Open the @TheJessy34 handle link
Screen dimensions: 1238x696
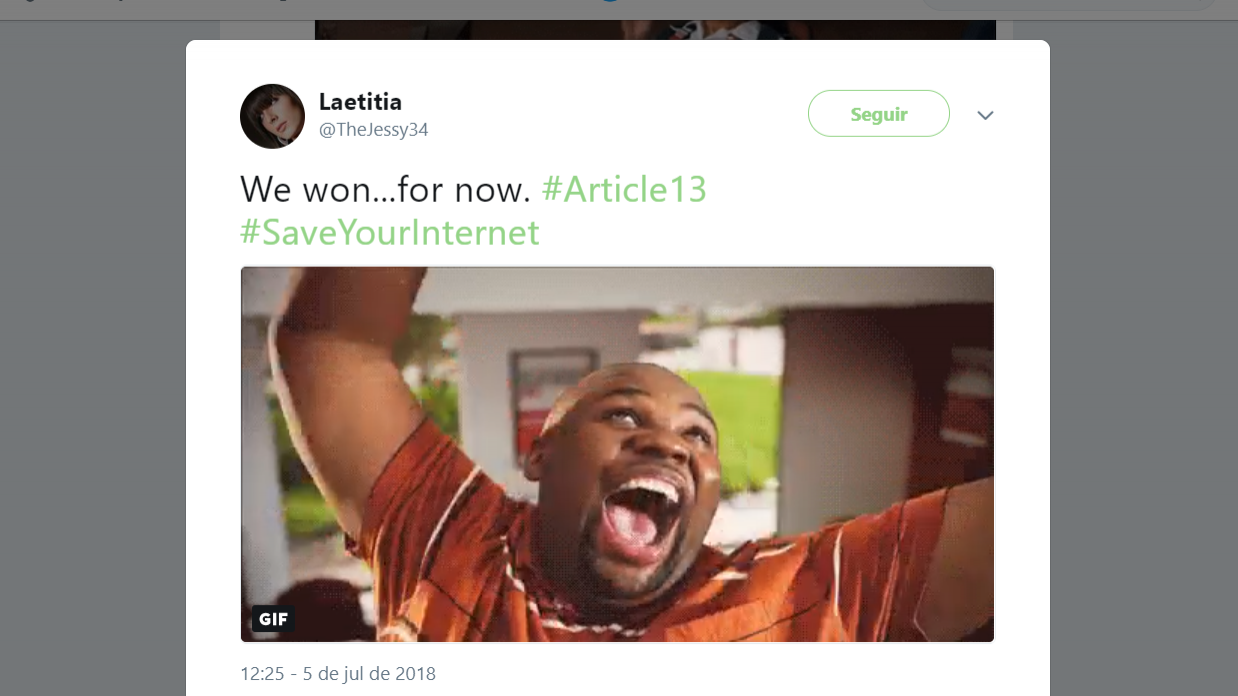[373, 130]
